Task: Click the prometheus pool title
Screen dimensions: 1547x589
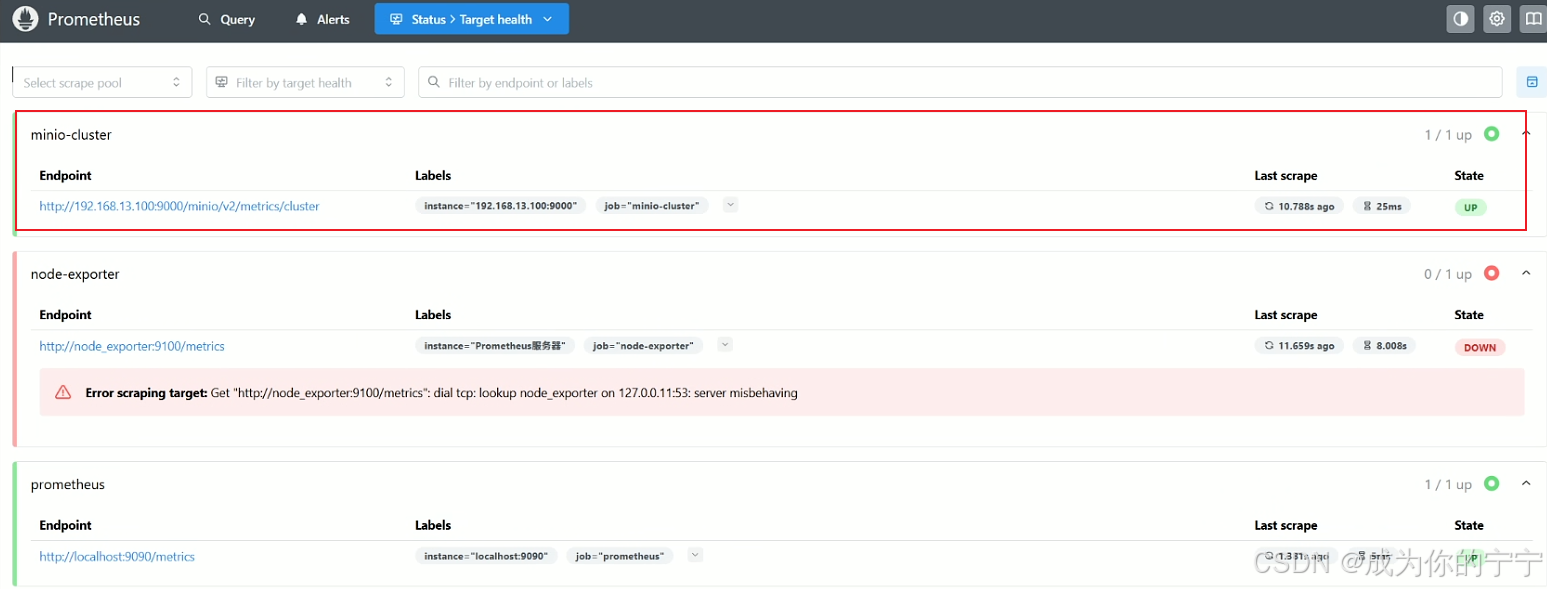Action: tap(68, 484)
